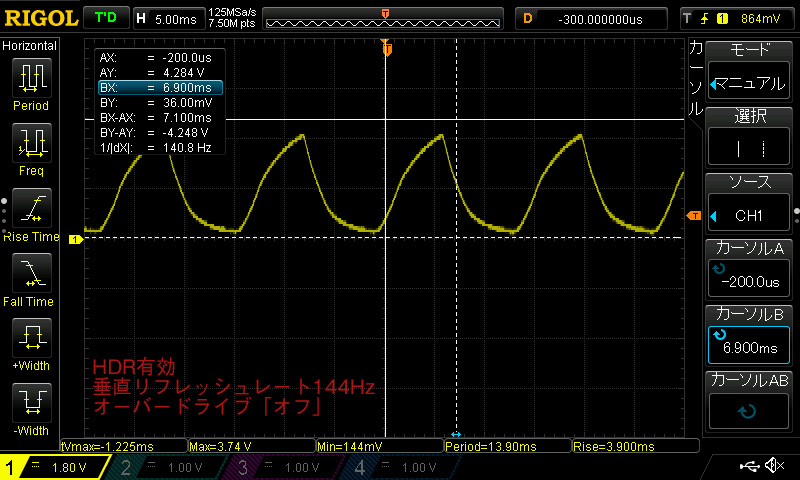
Task: Select channel 2 tab
Action: pos(166,467)
